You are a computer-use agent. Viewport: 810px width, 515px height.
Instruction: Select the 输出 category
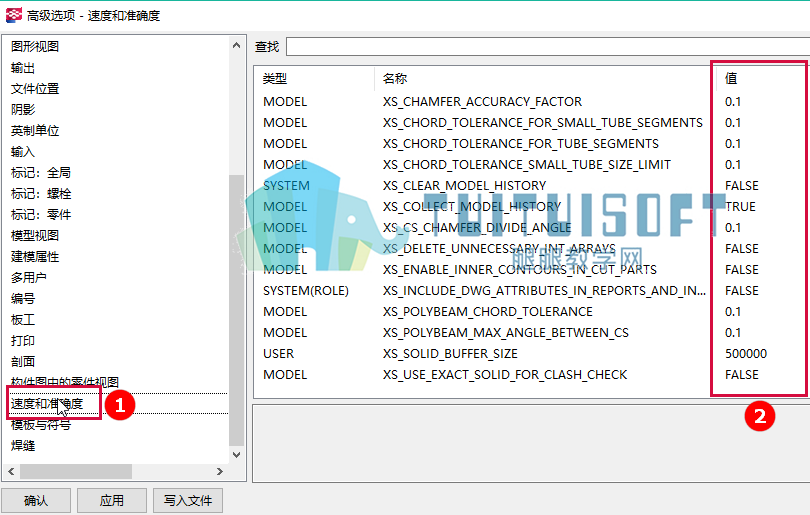[23, 68]
